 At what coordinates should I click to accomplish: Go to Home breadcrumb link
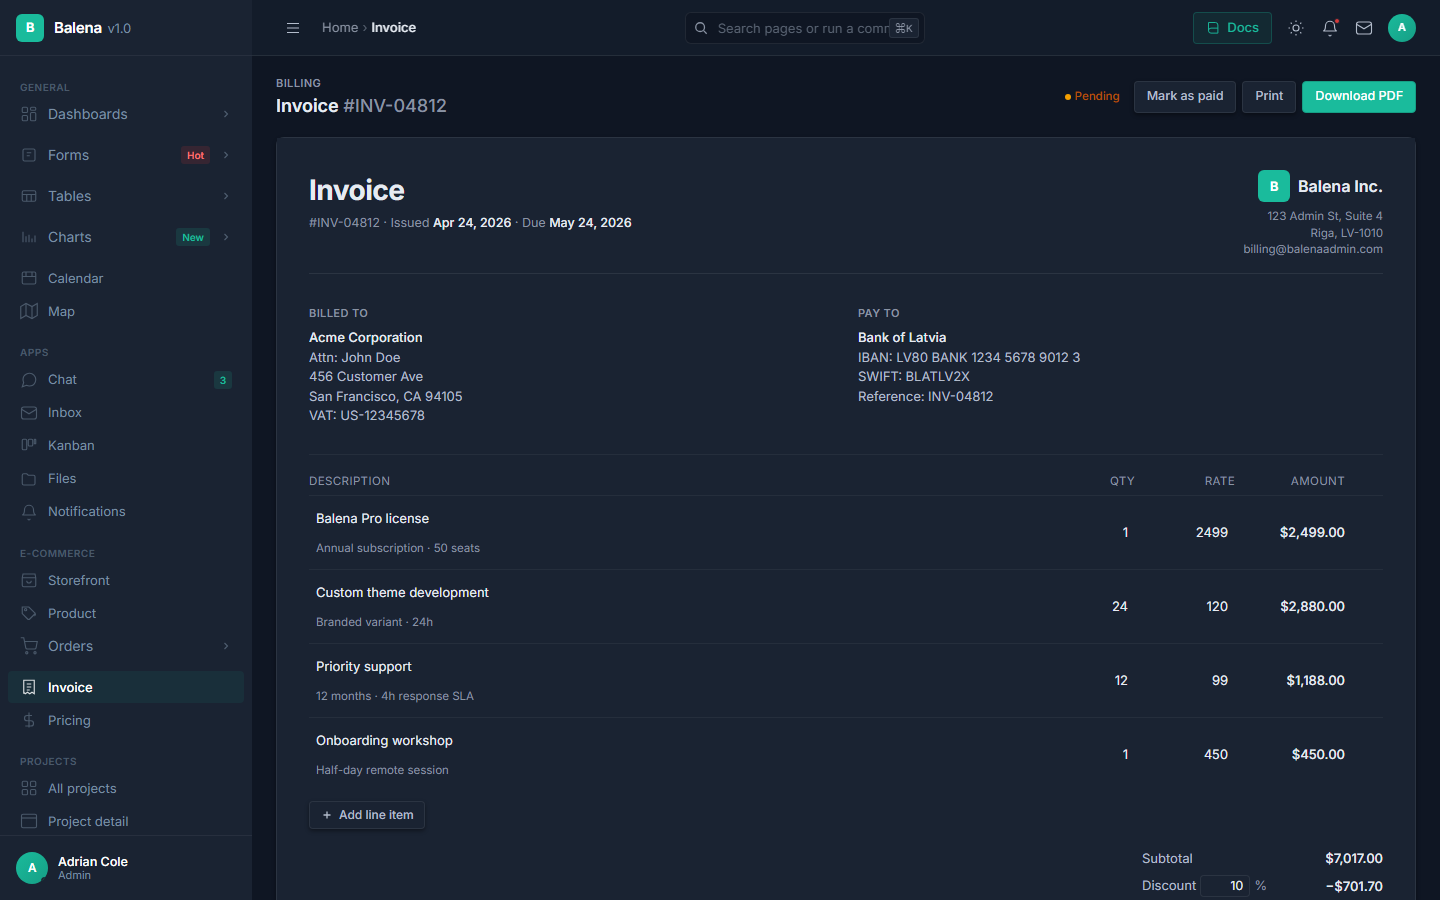pos(340,28)
